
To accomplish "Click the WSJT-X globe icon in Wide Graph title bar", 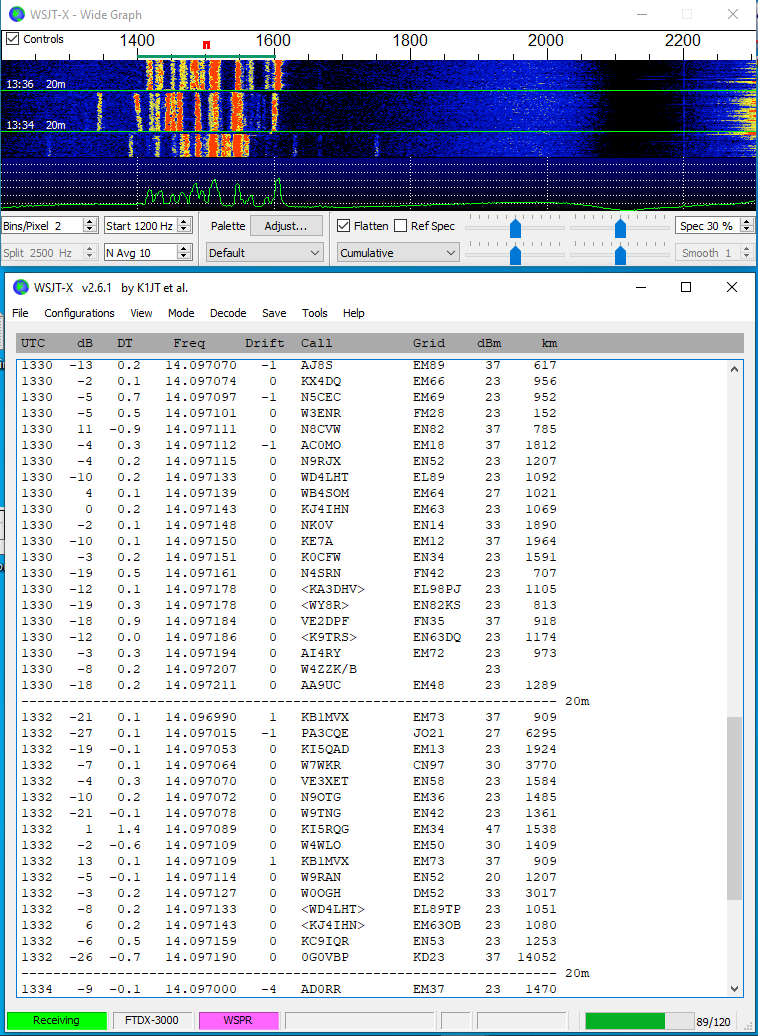I will pyautogui.click(x=17, y=14).
